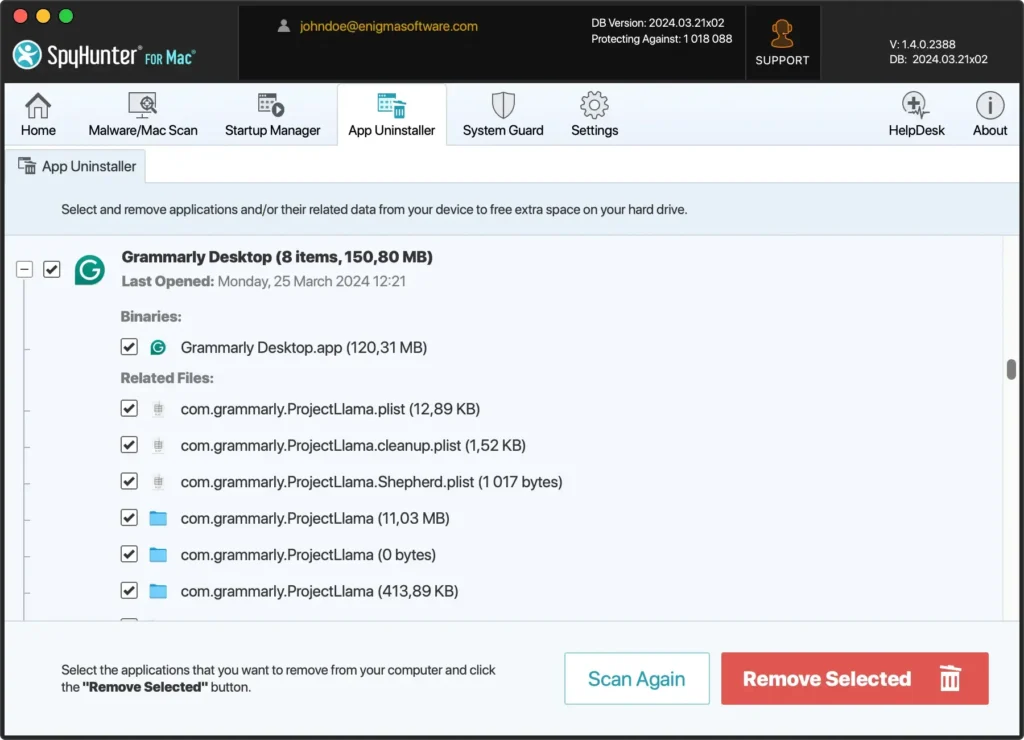Click the Scan Again button
The image size is (1024, 740).
(x=636, y=679)
